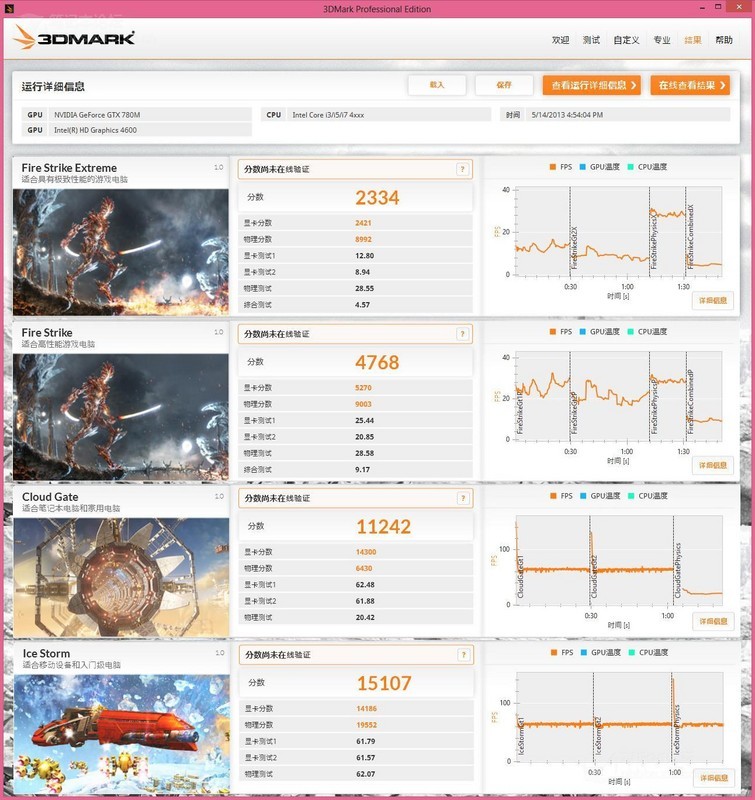755x800 pixels.
Task: Open 详细信息 for Fire Strike Extreme chart
Action: 713,301
